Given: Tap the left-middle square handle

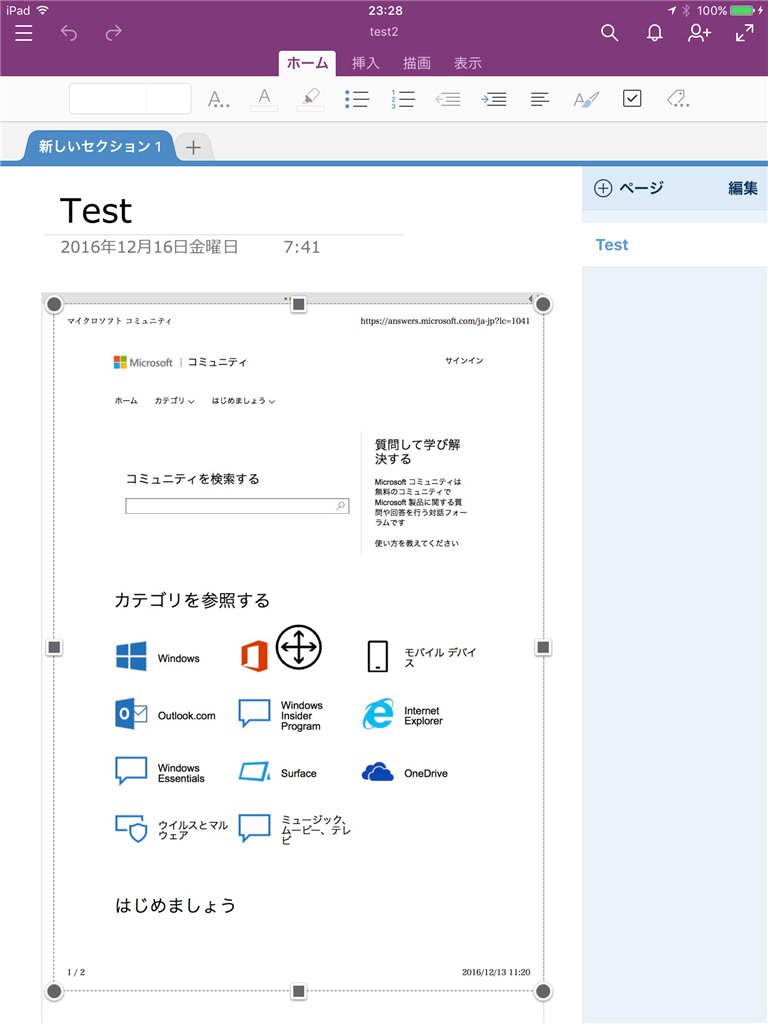Looking at the screenshot, I should click(x=54, y=647).
